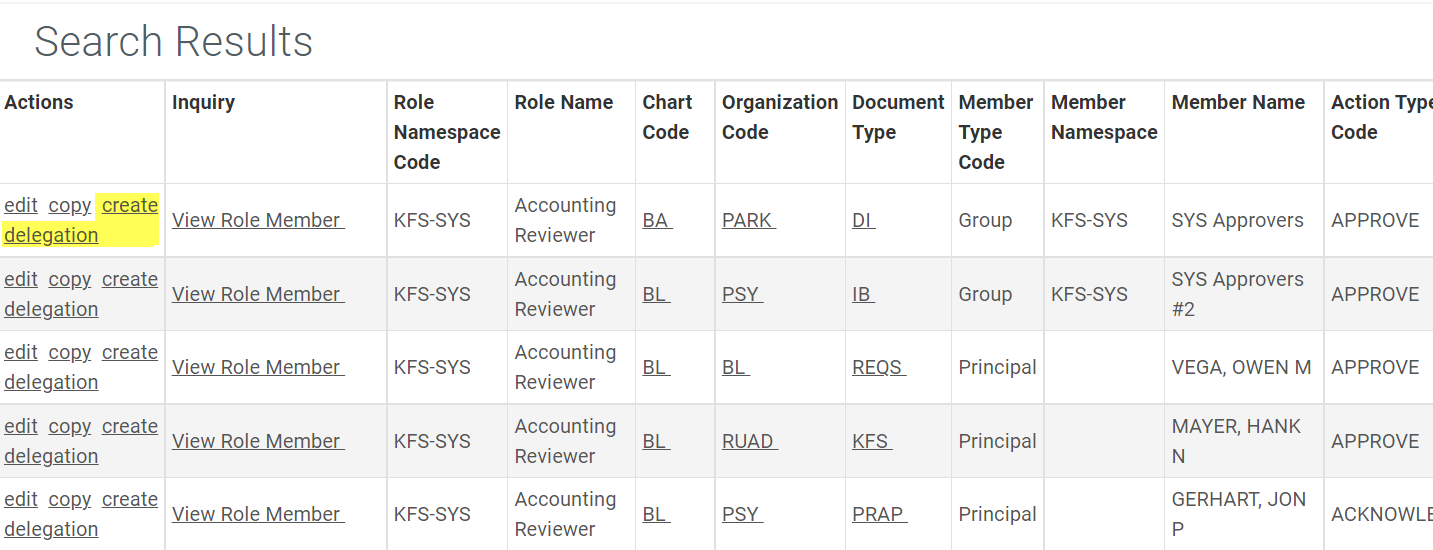The image size is (1433, 550).
Task: Open View Role Member in first row
Action: (x=258, y=221)
